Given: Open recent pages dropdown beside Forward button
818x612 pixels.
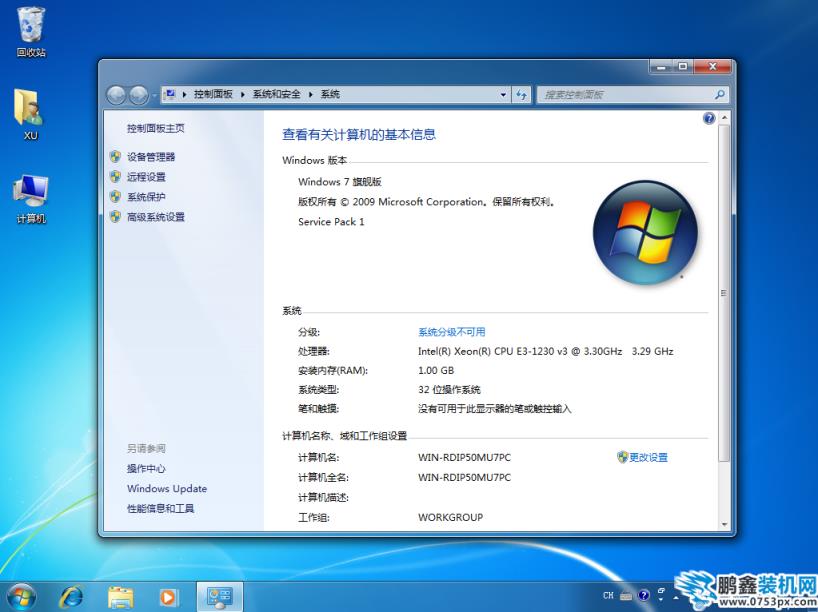Looking at the screenshot, I should point(154,95).
